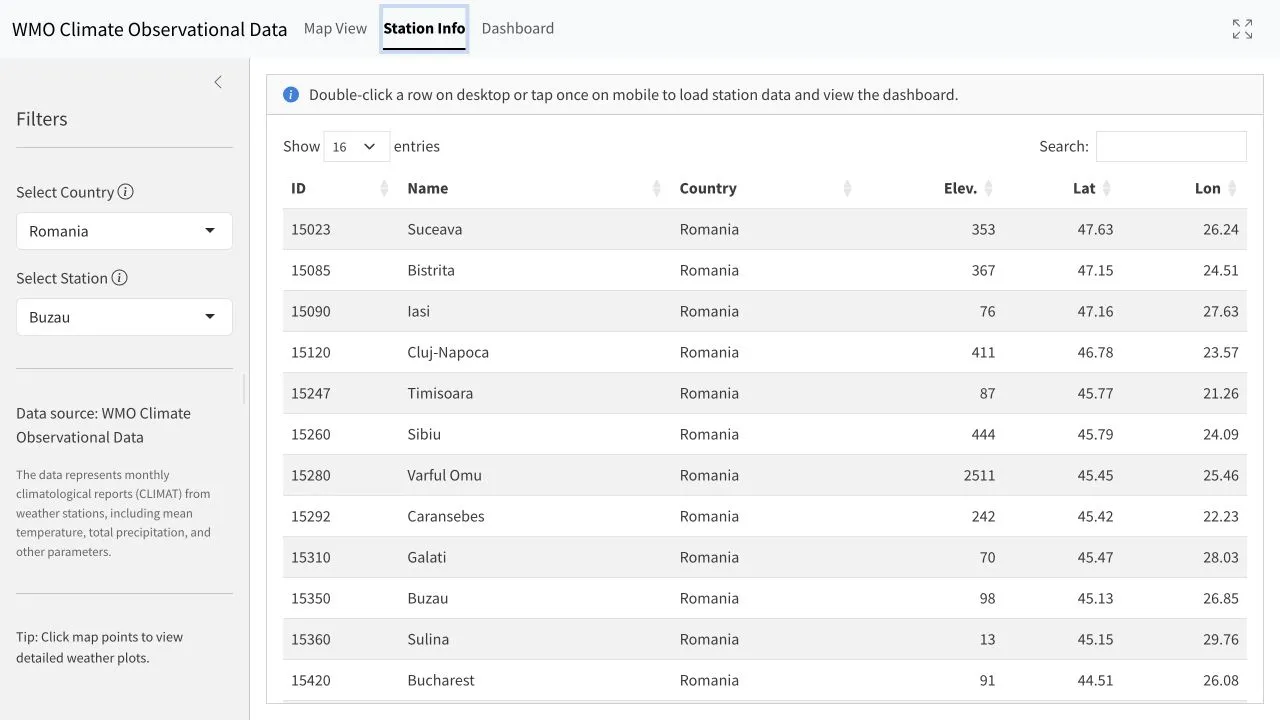
Task: Select the Sibiu station name cell
Action: (x=424, y=434)
